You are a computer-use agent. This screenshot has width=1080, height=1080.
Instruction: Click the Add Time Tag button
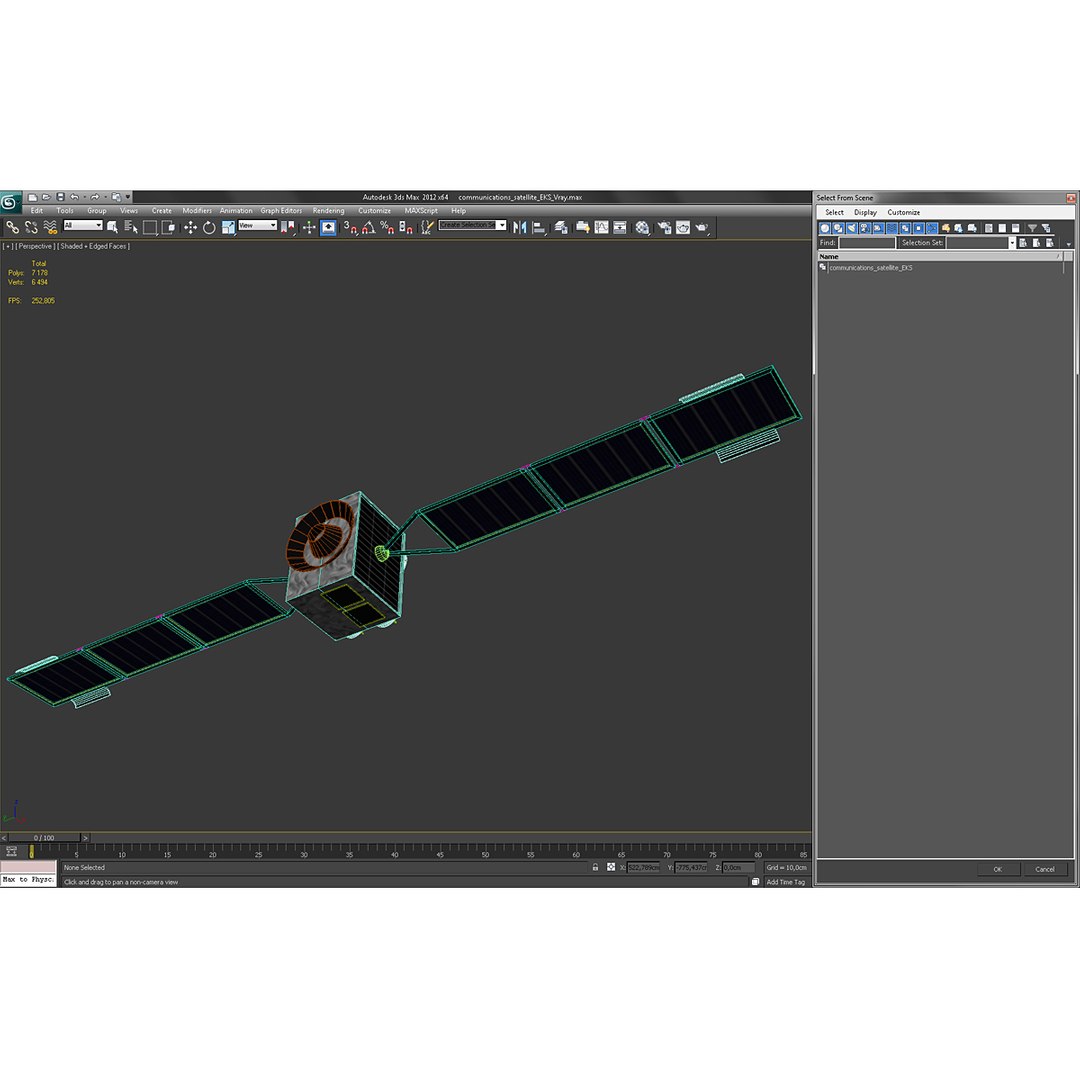point(785,882)
